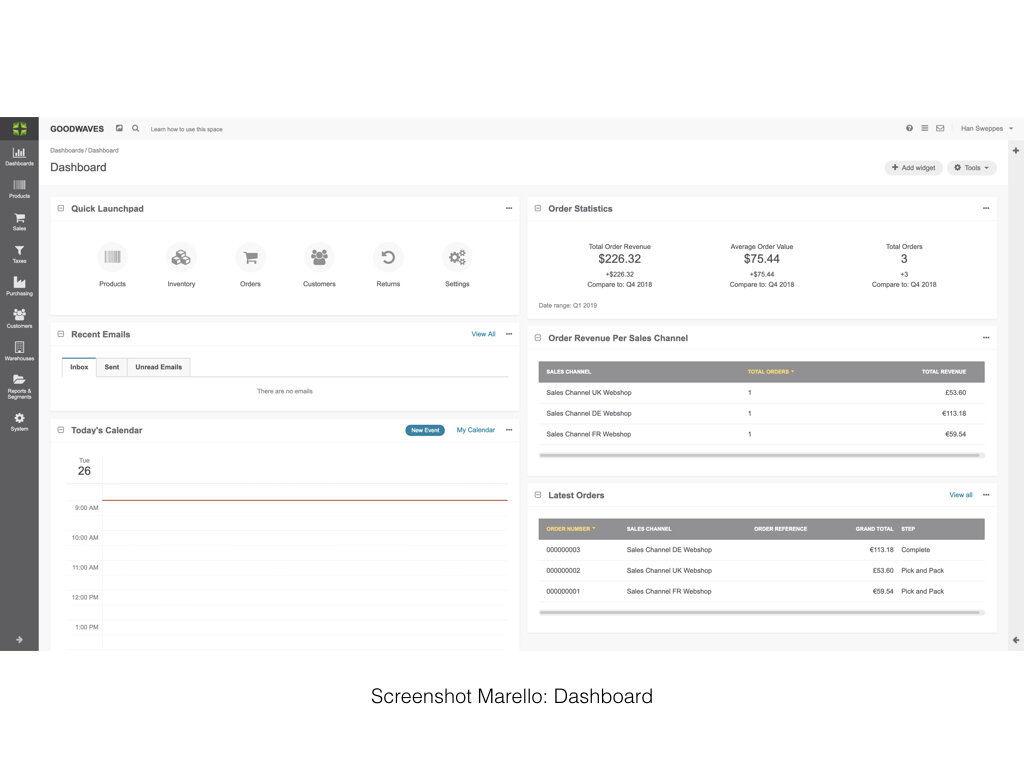
Task: Click View all in Latest Orders
Action: tap(960, 495)
